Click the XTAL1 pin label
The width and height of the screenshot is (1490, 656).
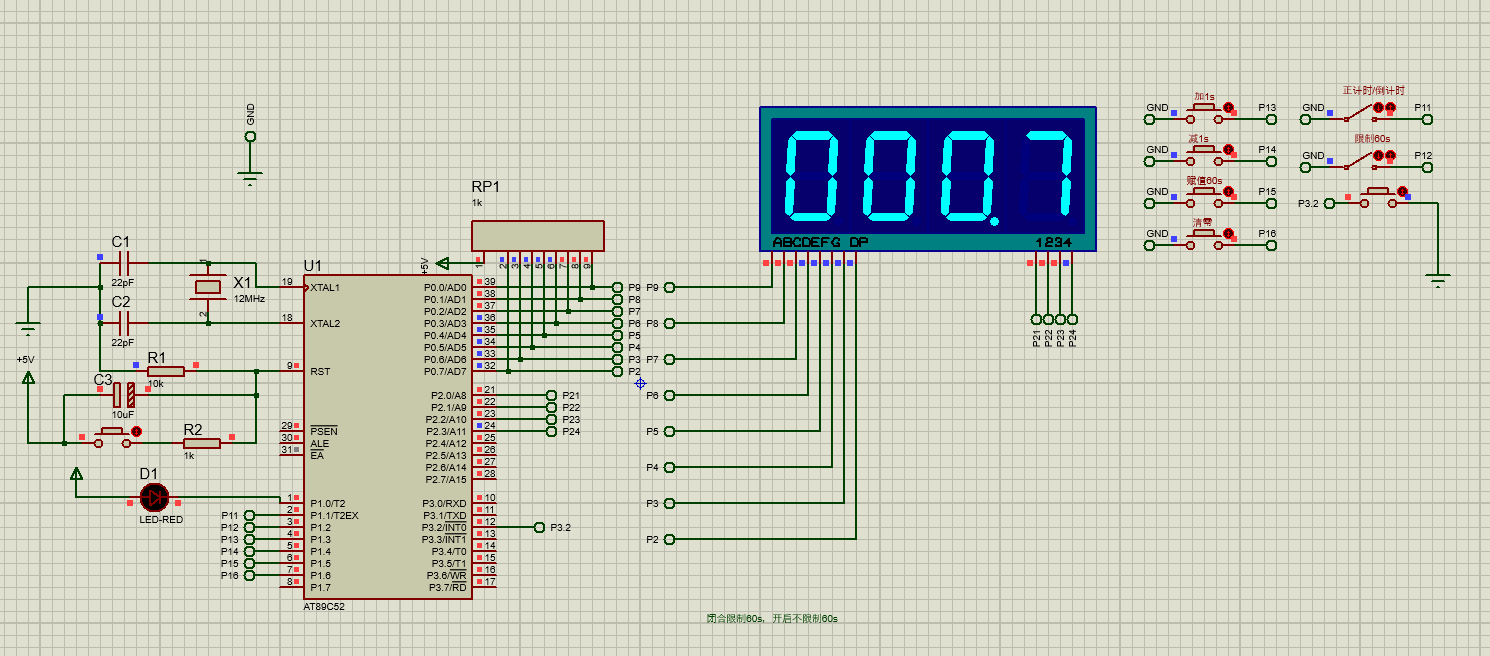tap(325, 288)
